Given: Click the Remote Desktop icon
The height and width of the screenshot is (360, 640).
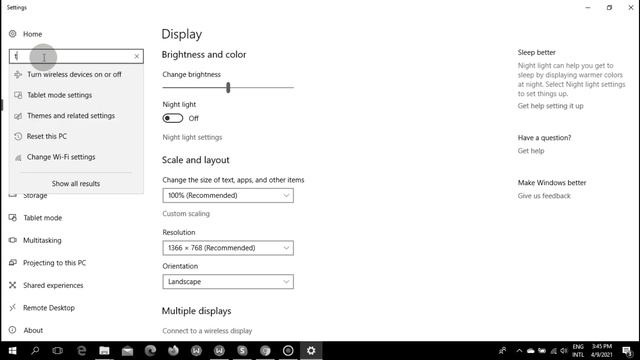Looking at the screenshot, I should (13, 307).
